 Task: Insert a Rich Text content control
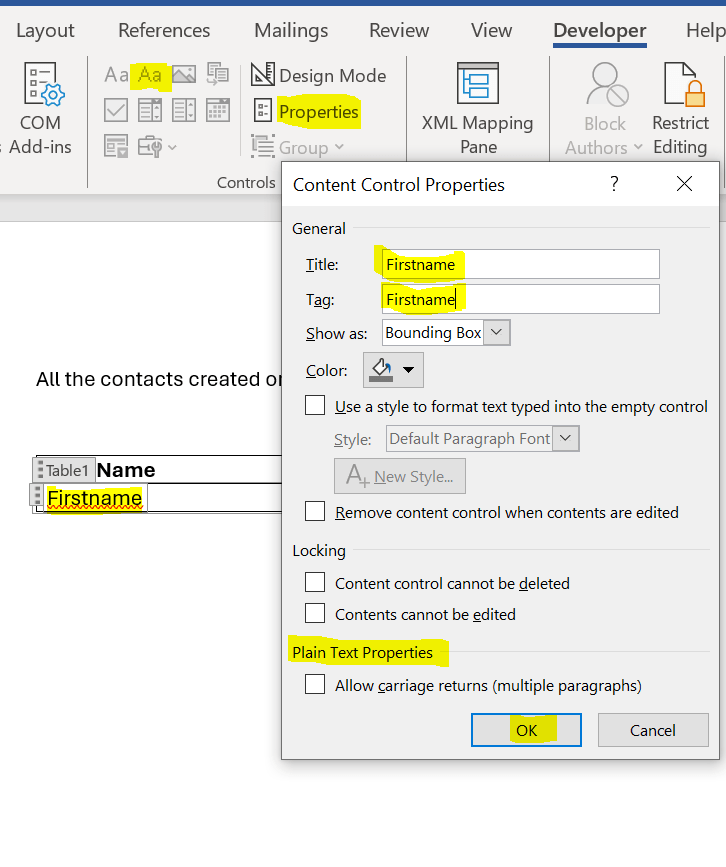[x=117, y=75]
